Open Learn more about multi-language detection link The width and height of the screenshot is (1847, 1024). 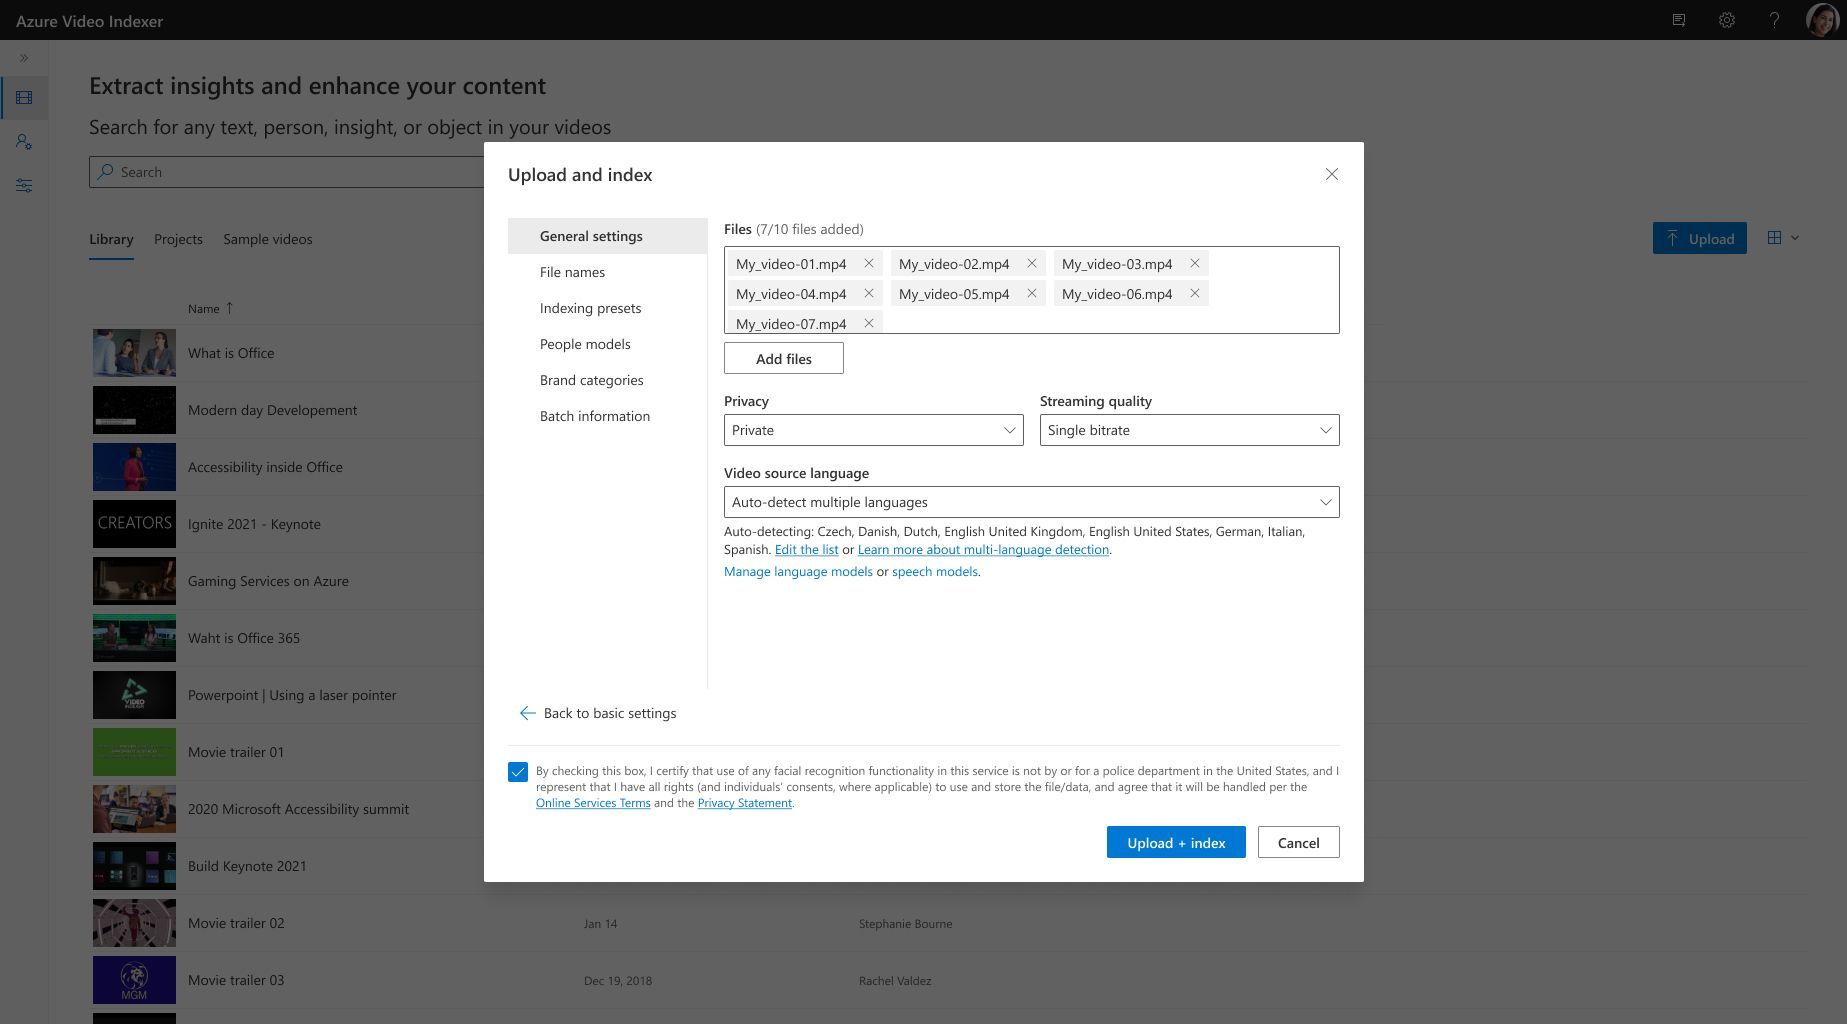click(983, 550)
